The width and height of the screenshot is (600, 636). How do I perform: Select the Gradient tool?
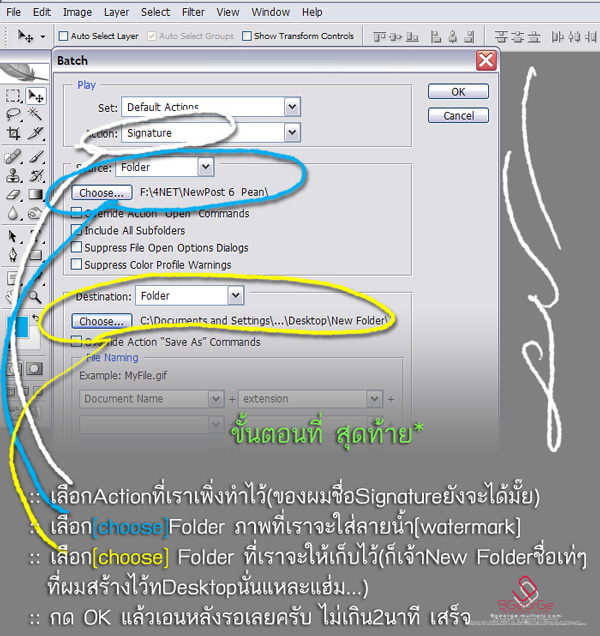(36, 194)
